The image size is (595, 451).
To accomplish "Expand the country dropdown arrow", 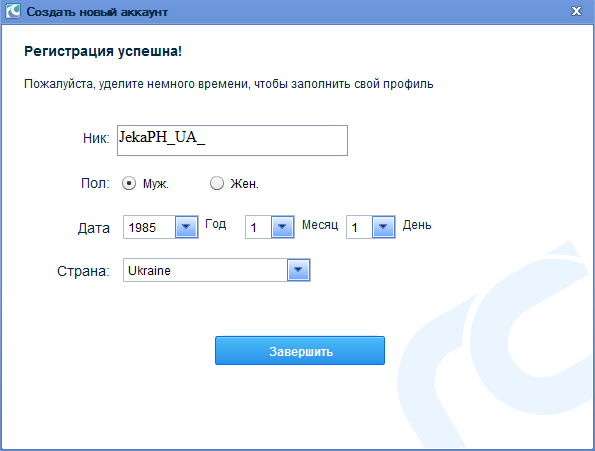I will tap(299, 270).
